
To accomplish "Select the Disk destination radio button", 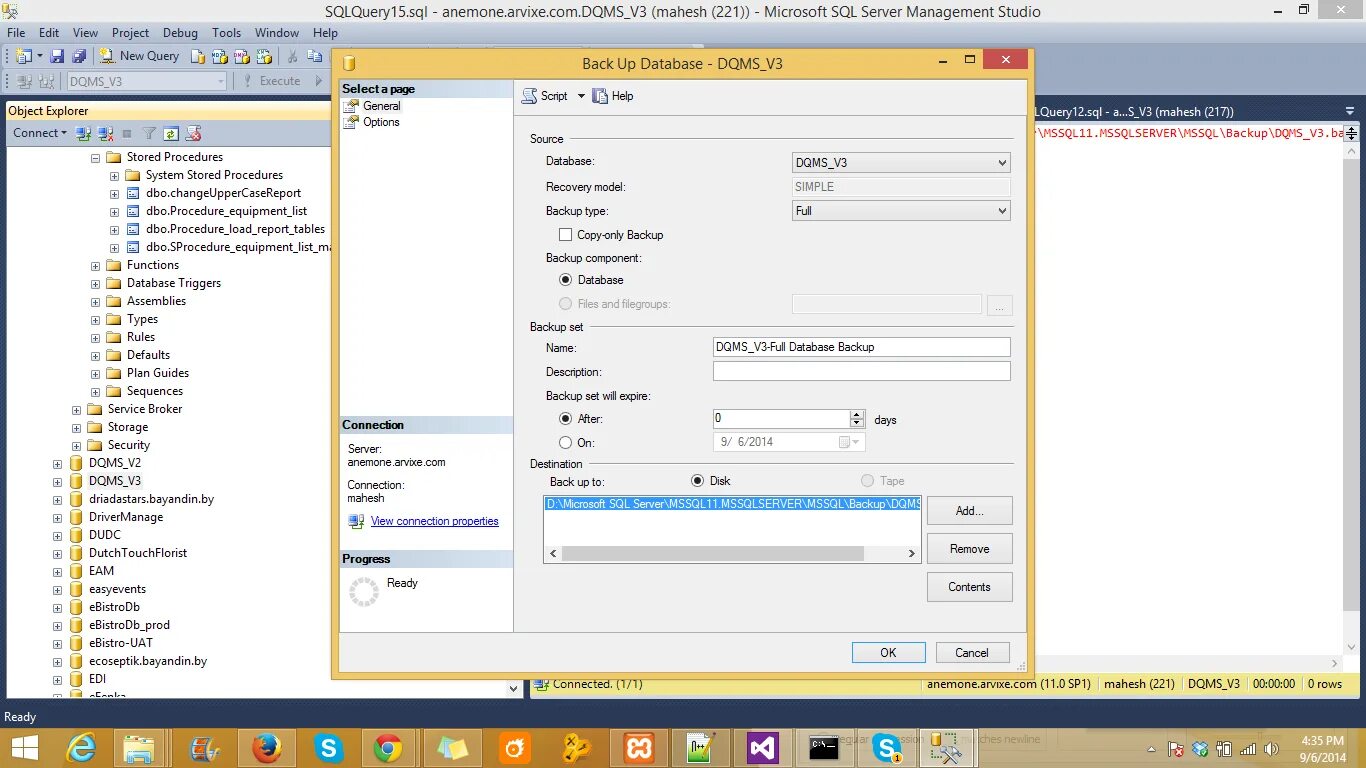I will coord(698,481).
